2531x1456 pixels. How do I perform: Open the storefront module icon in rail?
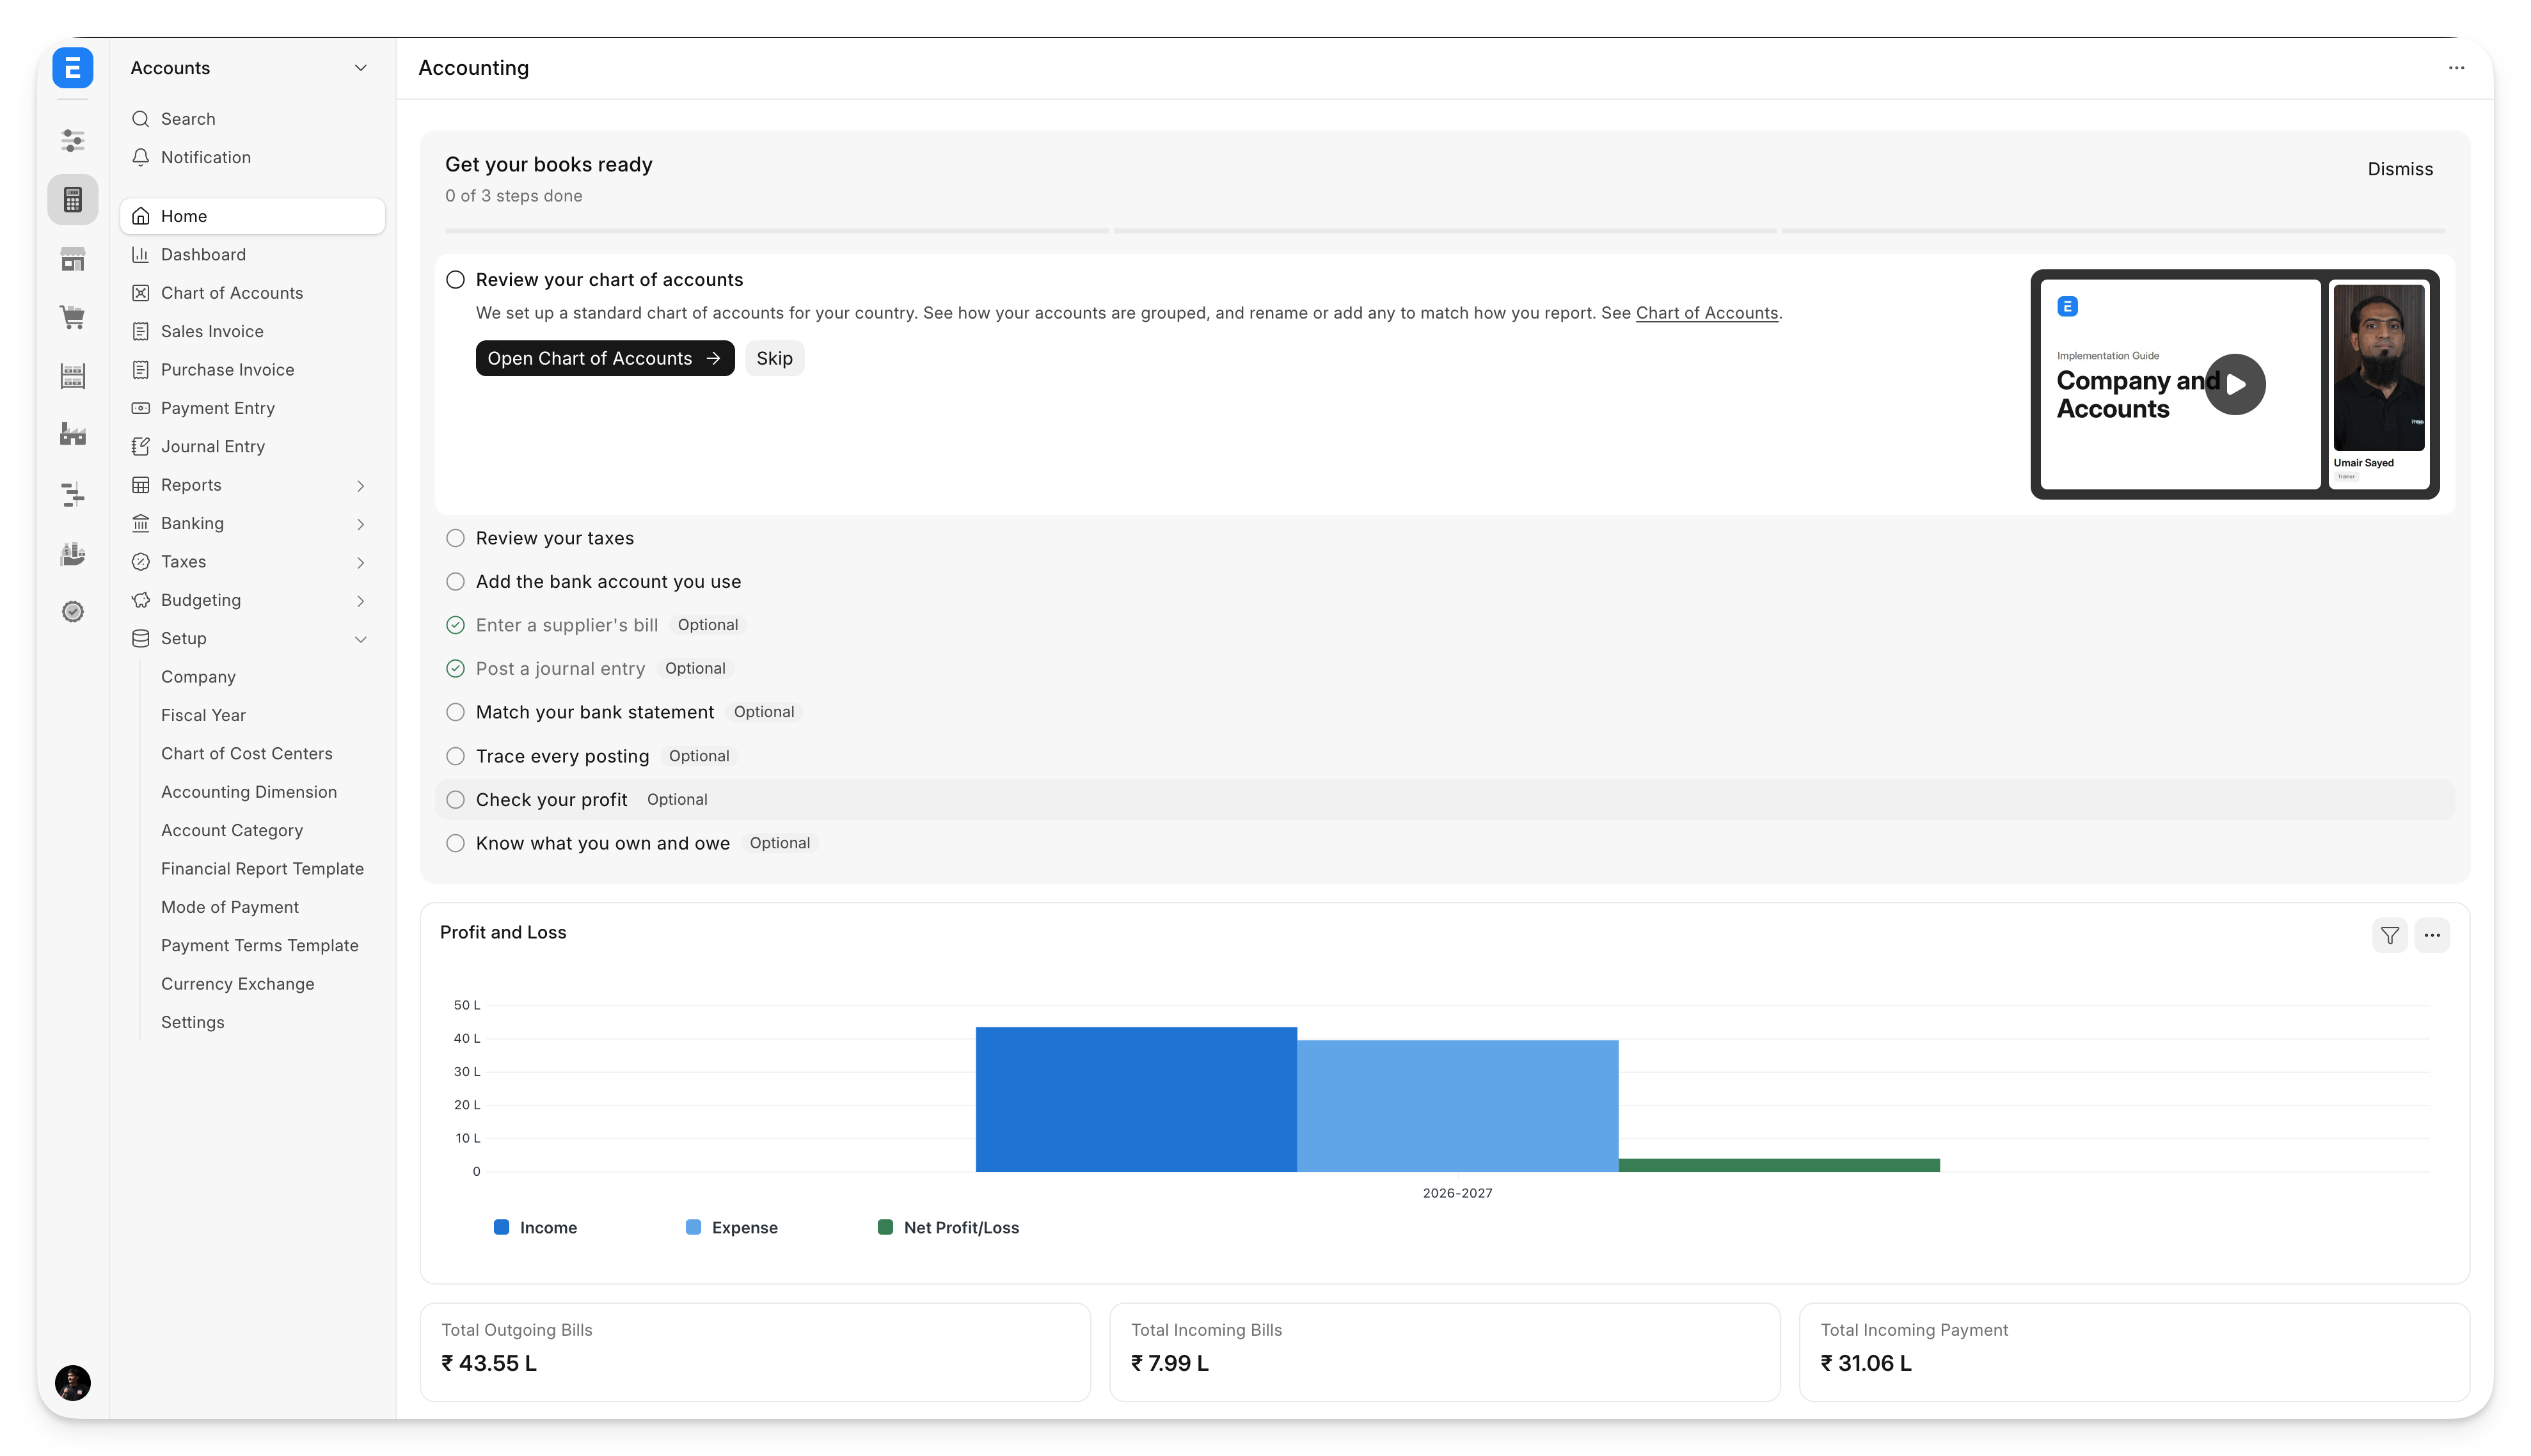[72, 259]
